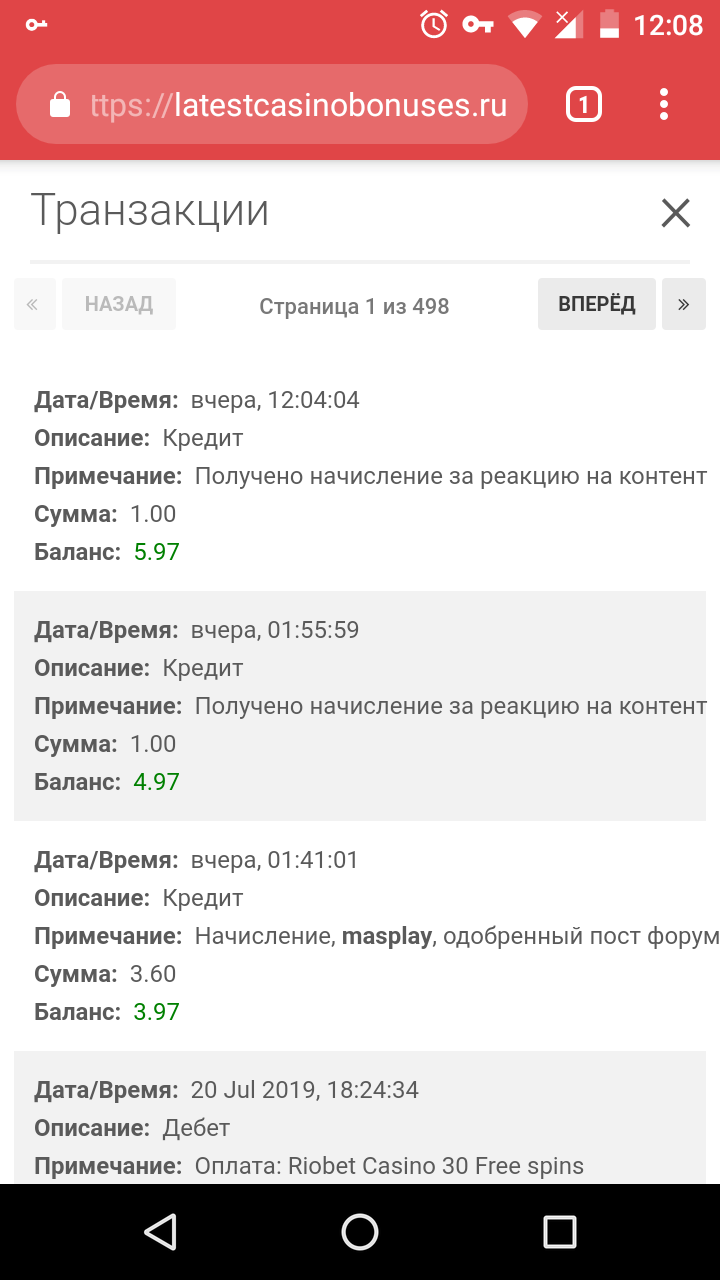Viewport: 720px width, 1280px height.
Task: Tap the Страница 1 из 498 indicator
Action: pyautogui.click(x=354, y=306)
